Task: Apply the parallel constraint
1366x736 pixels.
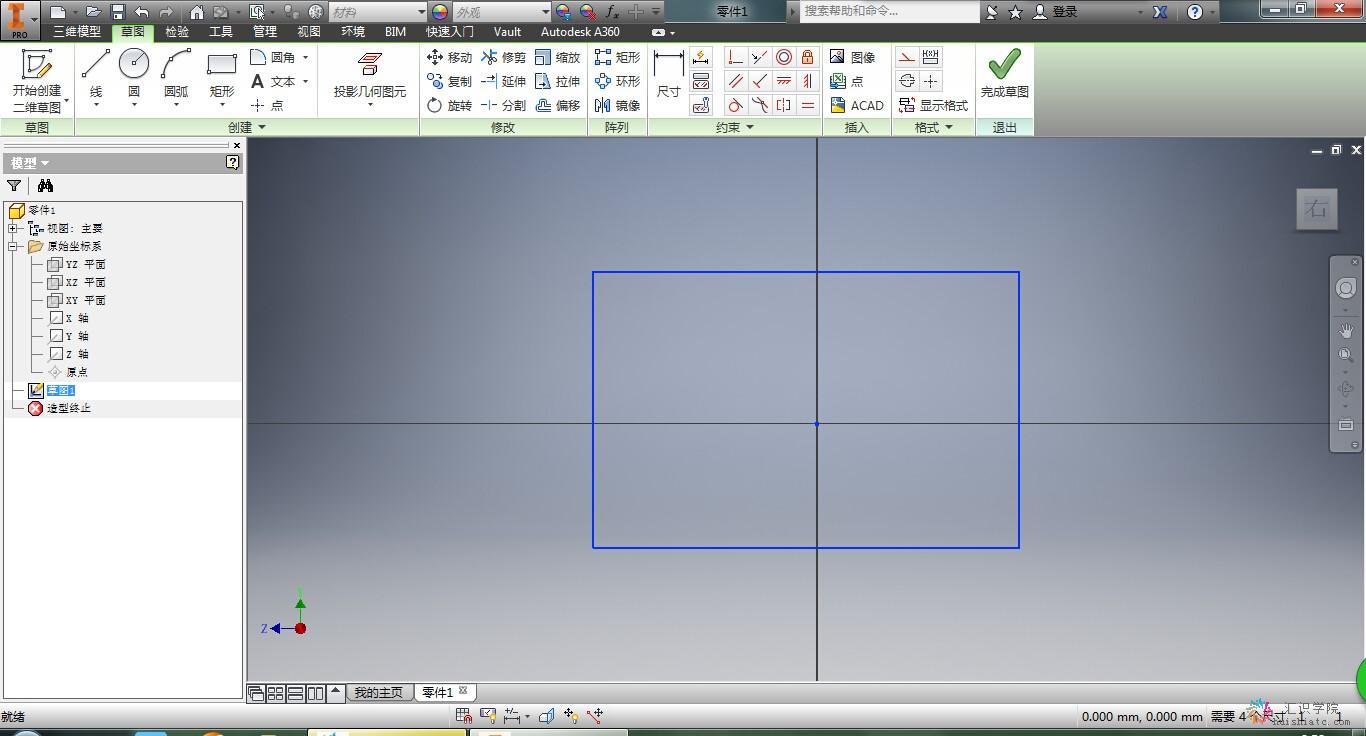Action: 736,81
